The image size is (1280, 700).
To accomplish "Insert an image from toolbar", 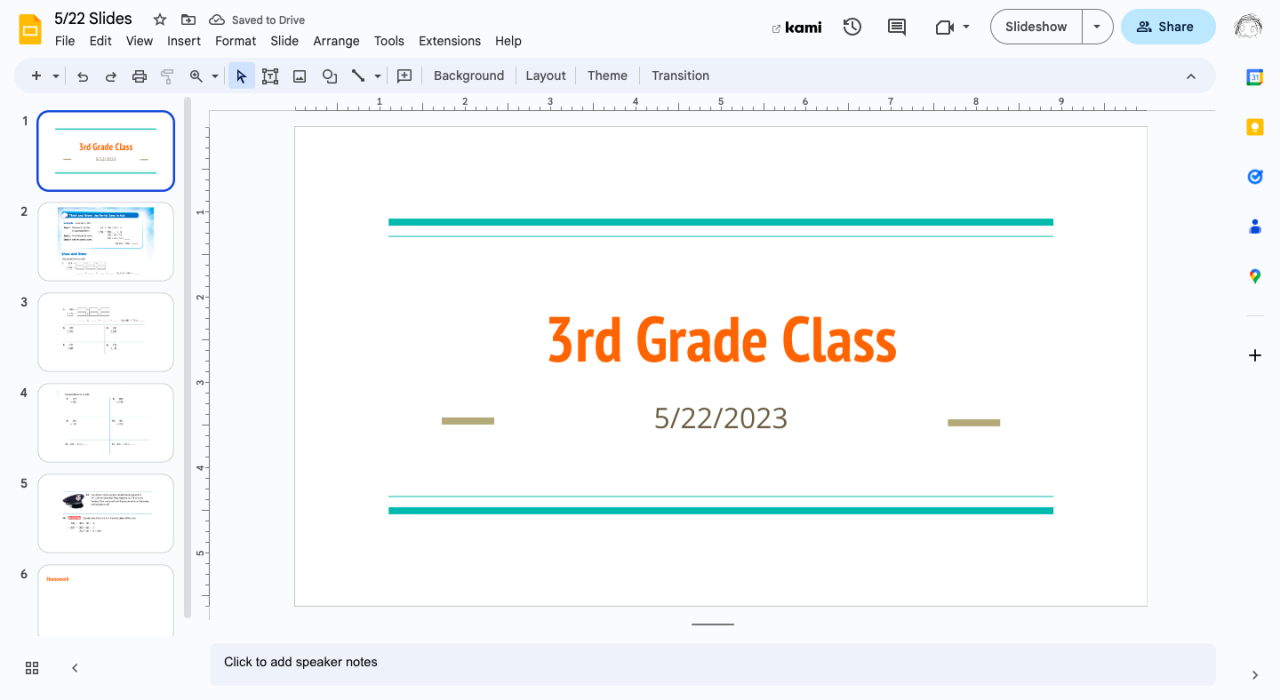I will (x=299, y=76).
